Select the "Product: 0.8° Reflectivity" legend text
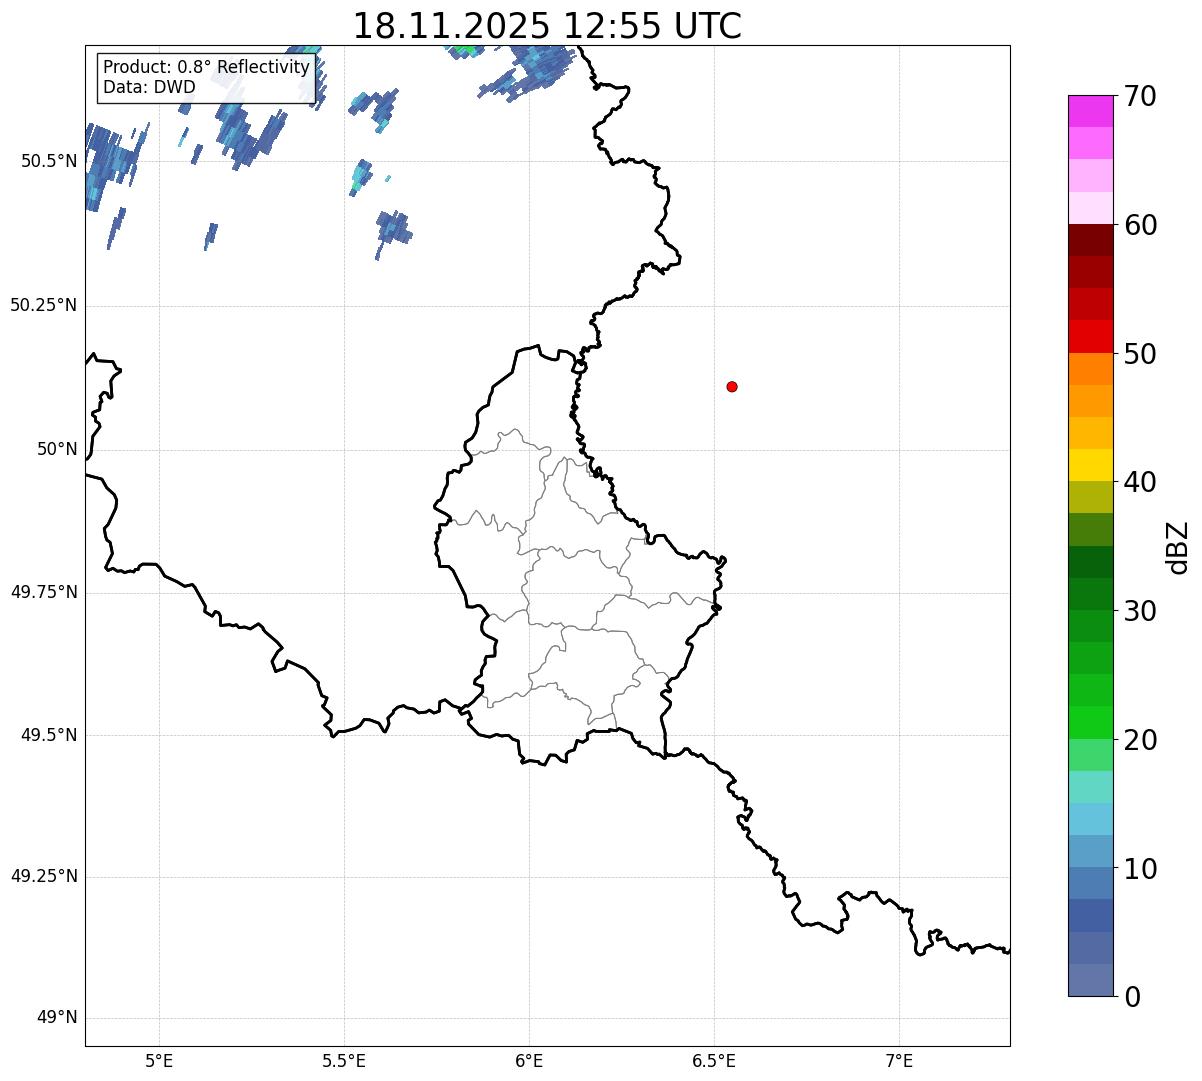Viewport: 1202px width, 1081px height. point(206,68)
